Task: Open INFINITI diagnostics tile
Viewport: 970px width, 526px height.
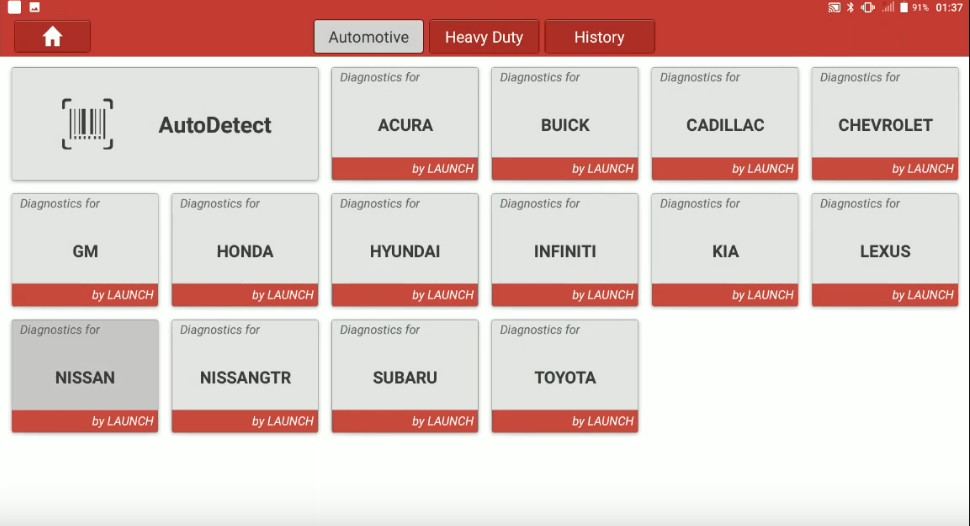Action: tap(565, 250)
